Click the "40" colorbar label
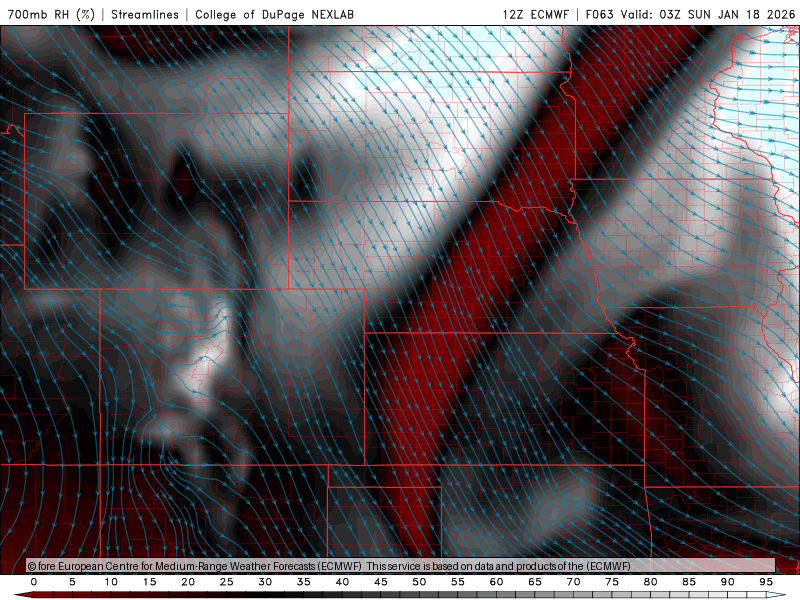Image resolution: width=800 pixels, height=600 pixels. [342, 582]
